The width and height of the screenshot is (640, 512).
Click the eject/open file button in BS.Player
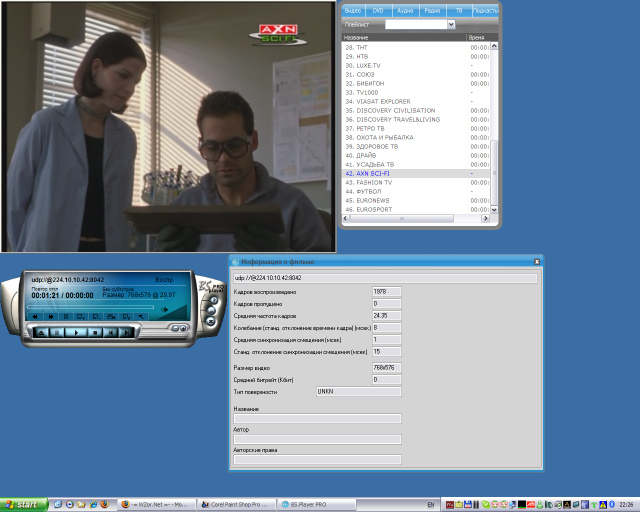(41, 332)
